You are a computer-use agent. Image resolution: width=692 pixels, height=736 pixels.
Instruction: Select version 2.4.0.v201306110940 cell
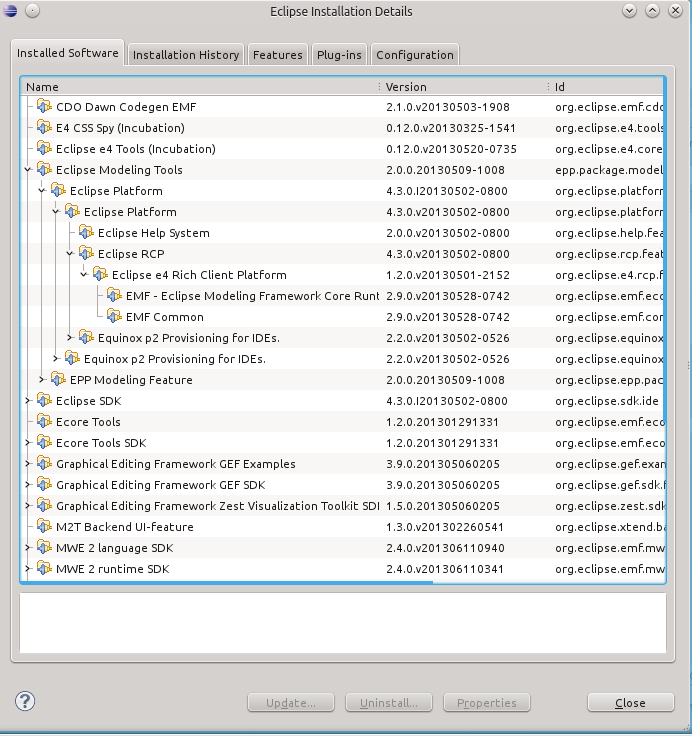(x=445, y=548)
